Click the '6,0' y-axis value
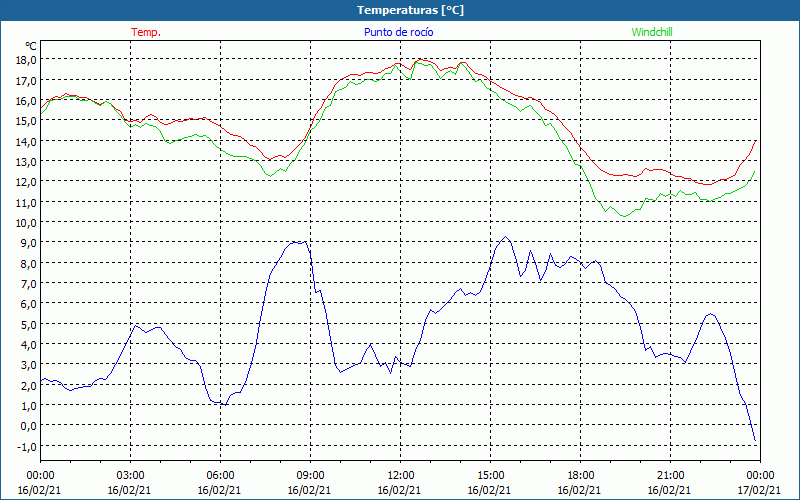This screenshot has width=800, height=500. [x=30, y=304]
